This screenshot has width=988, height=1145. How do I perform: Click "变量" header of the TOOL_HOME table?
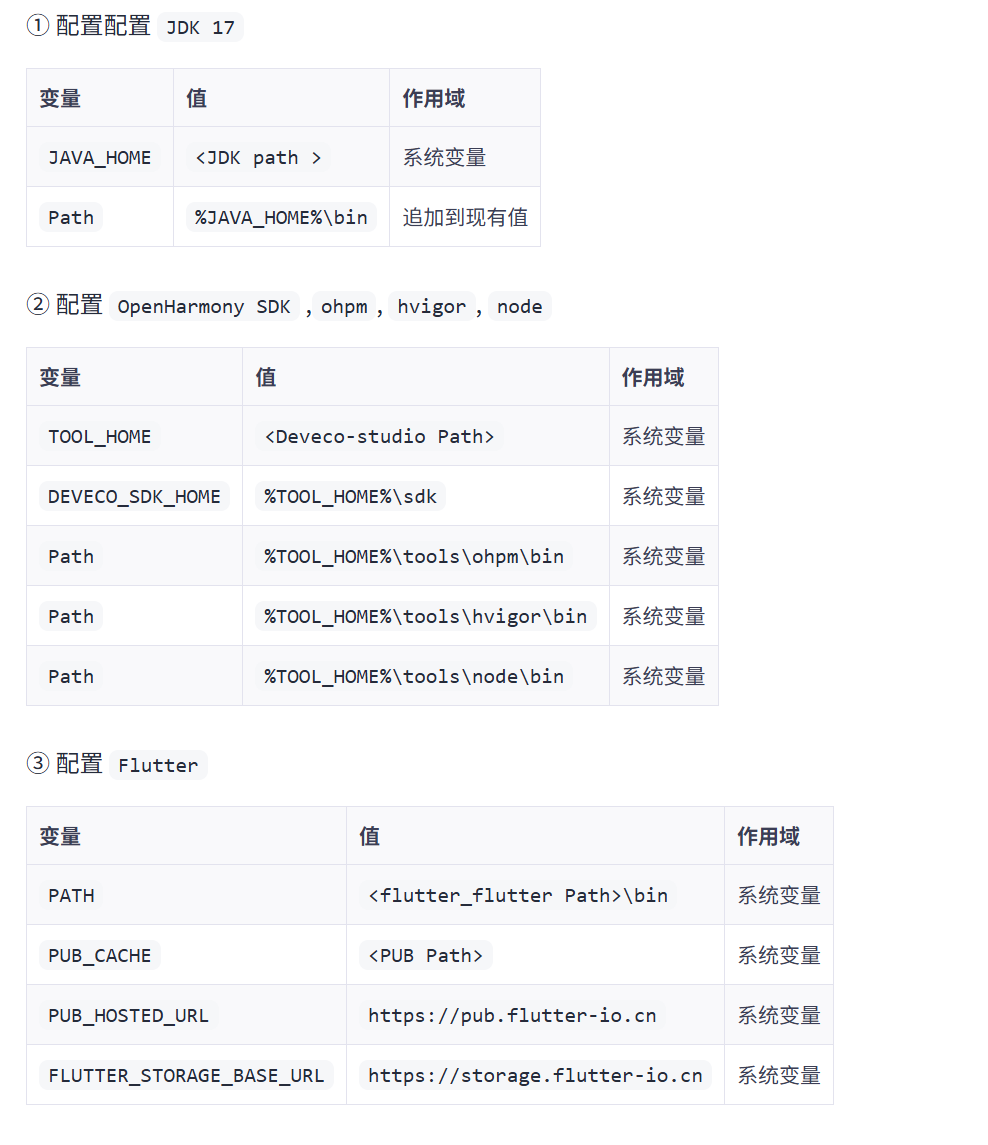point(60,378)
